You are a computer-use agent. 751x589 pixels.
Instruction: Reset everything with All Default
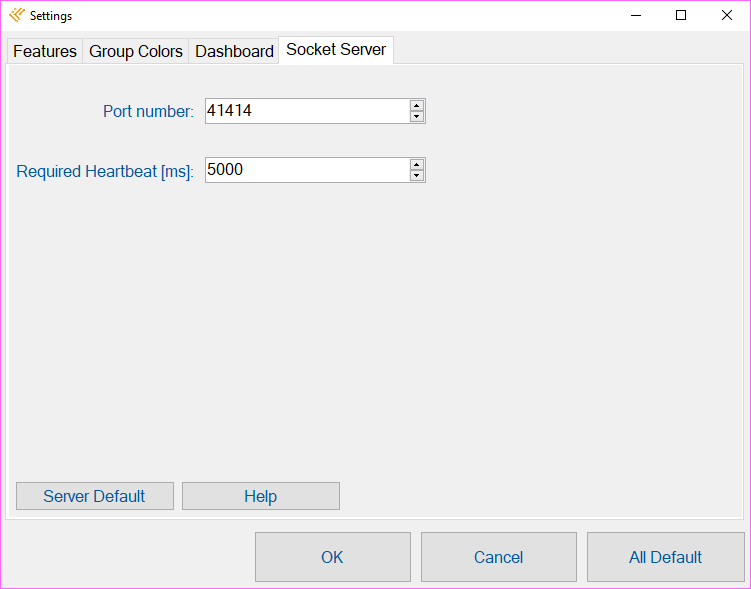tap(666, 557)
